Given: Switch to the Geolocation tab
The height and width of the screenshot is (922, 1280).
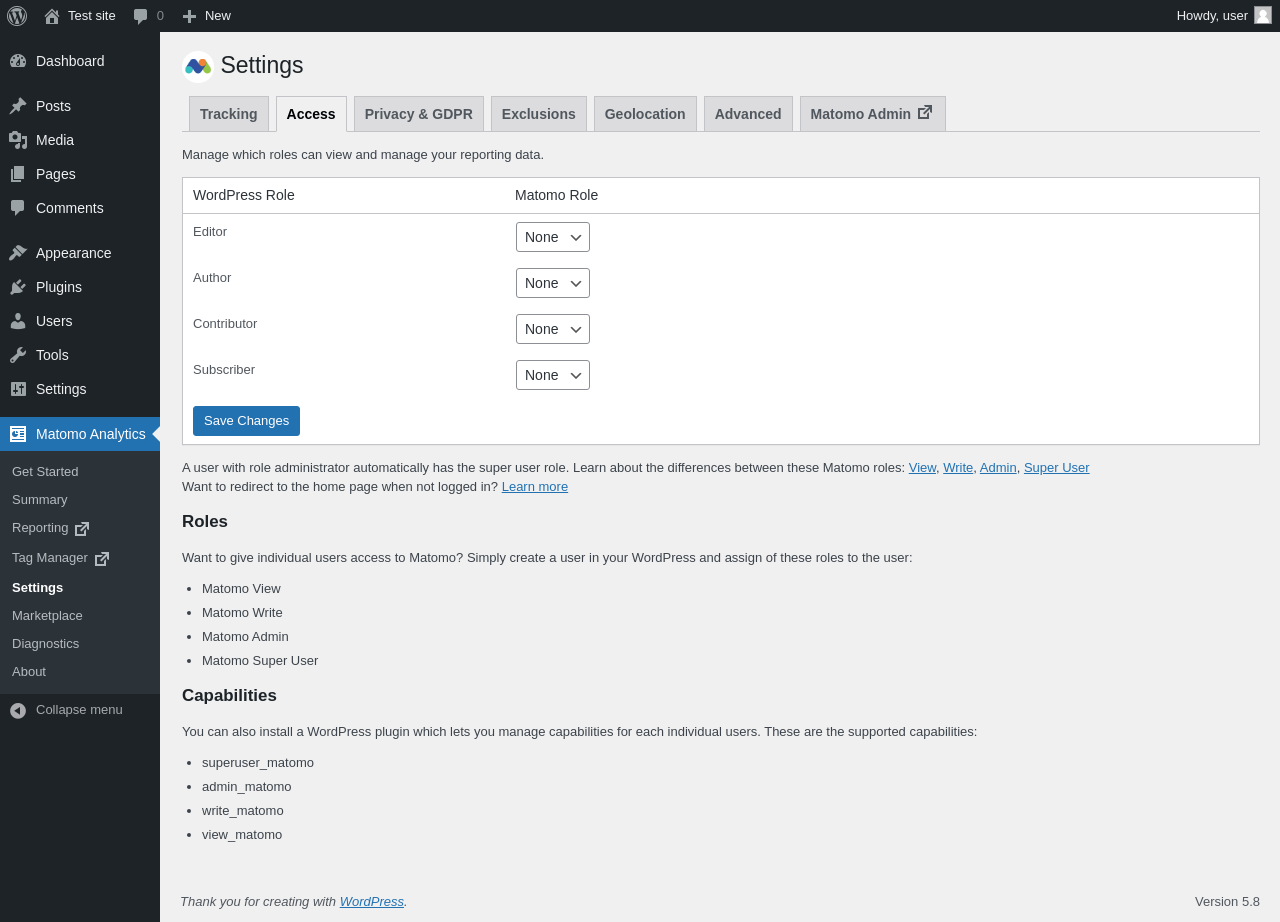Looking at the screenshot, I should pos(645,114).
